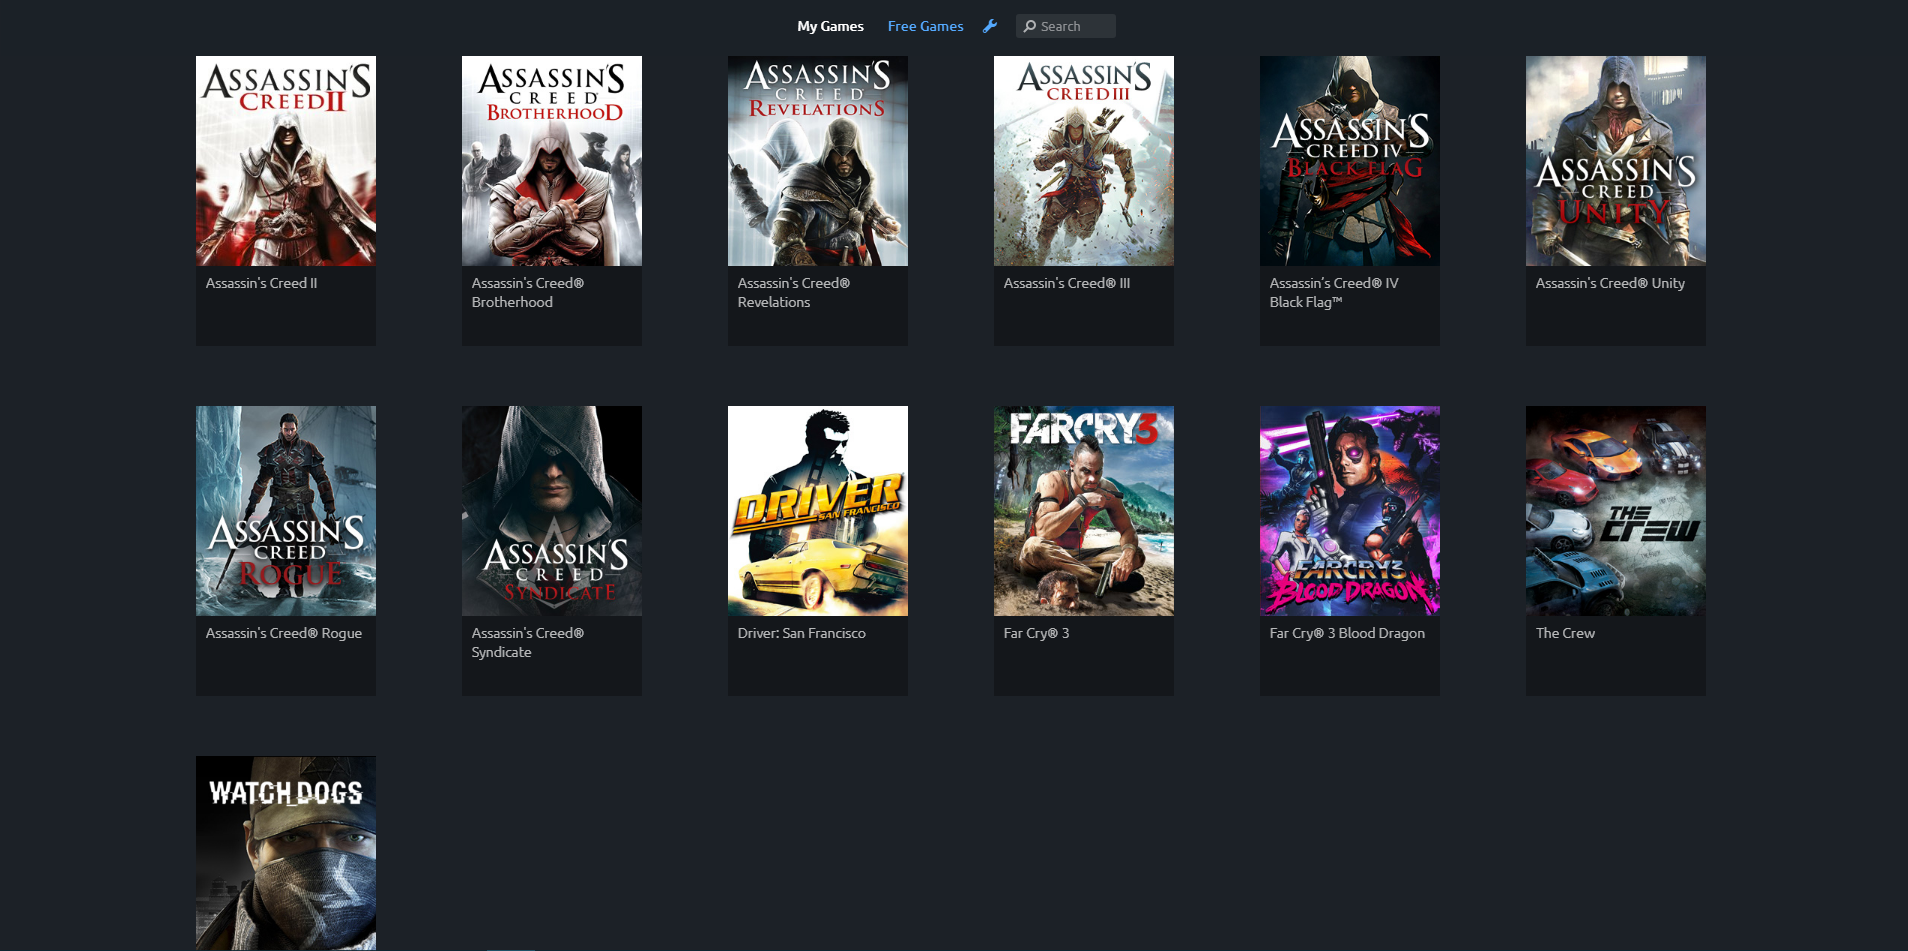
Task: Open the Watch Dogs cover art
Action: 286,853
